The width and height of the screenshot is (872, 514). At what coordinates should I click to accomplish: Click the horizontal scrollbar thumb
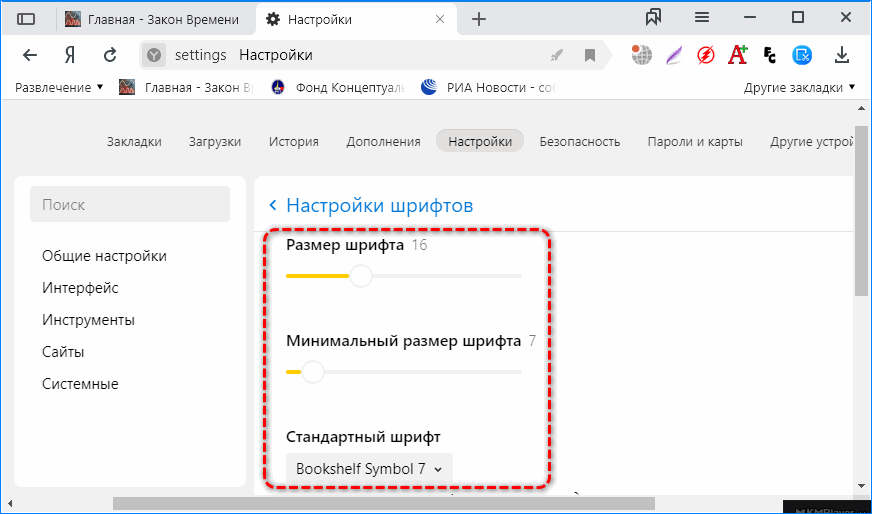pos(384,503)
